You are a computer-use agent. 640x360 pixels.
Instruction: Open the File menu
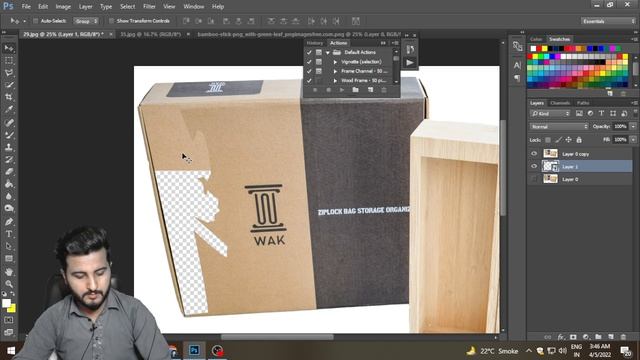pyautogui.click(x=26, y=7)
